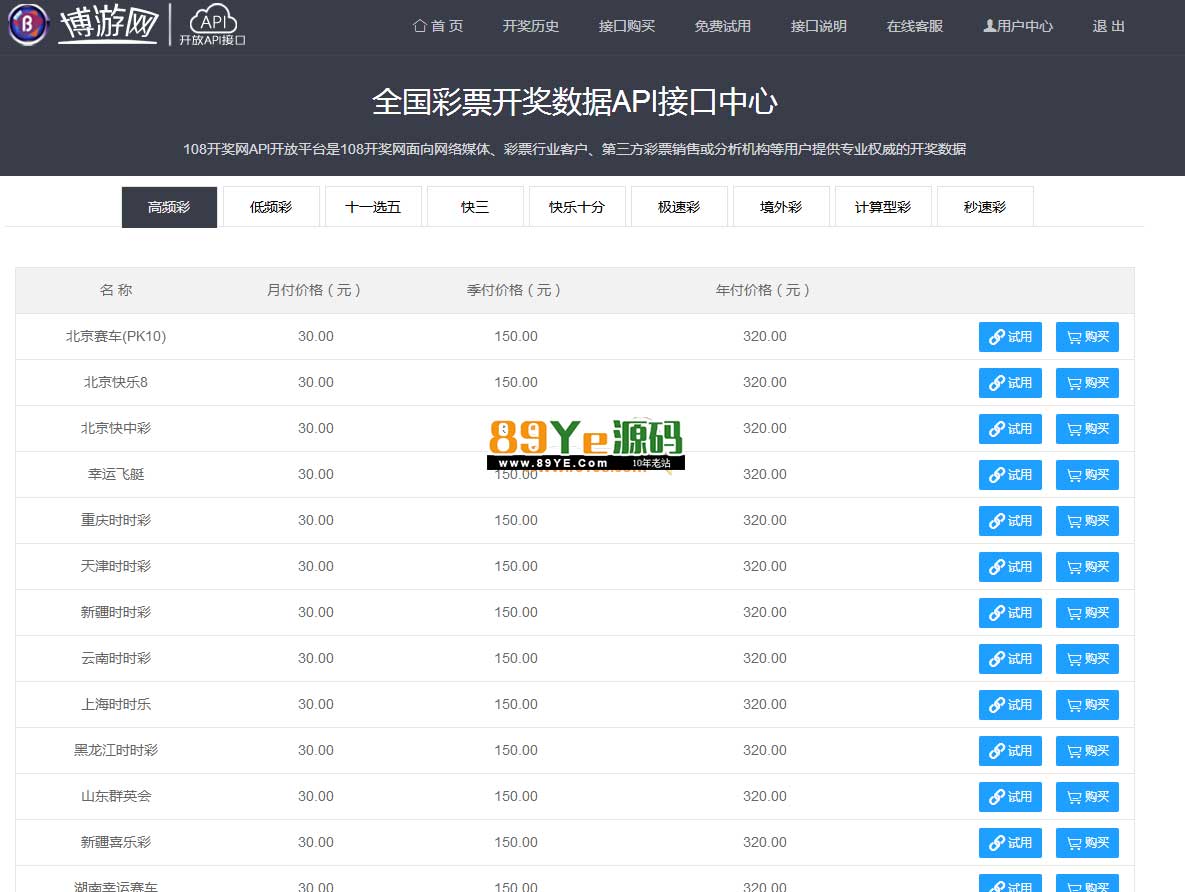Screen dimensions: 1185x892
Task: Select the 秒速彩 tab
Action: coord(985,207)
